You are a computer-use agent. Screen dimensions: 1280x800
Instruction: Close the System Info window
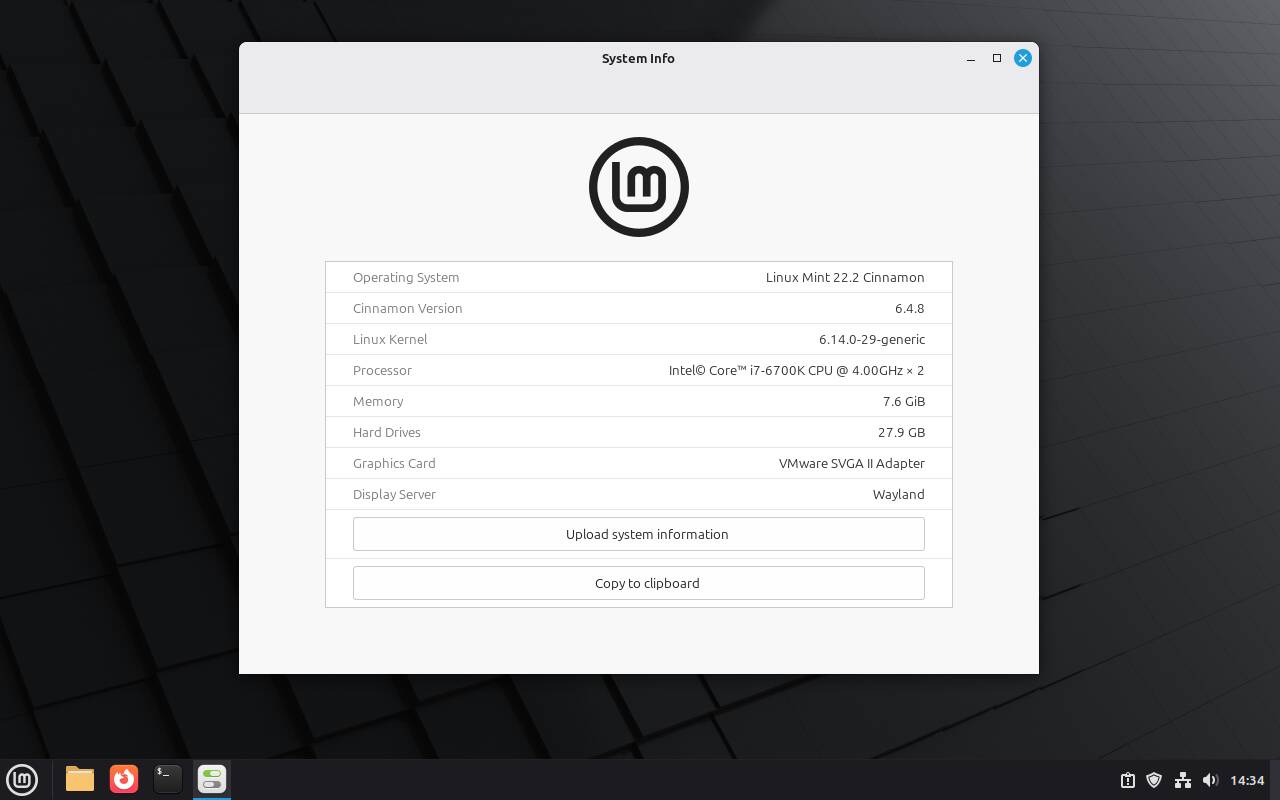[1023, 58]
